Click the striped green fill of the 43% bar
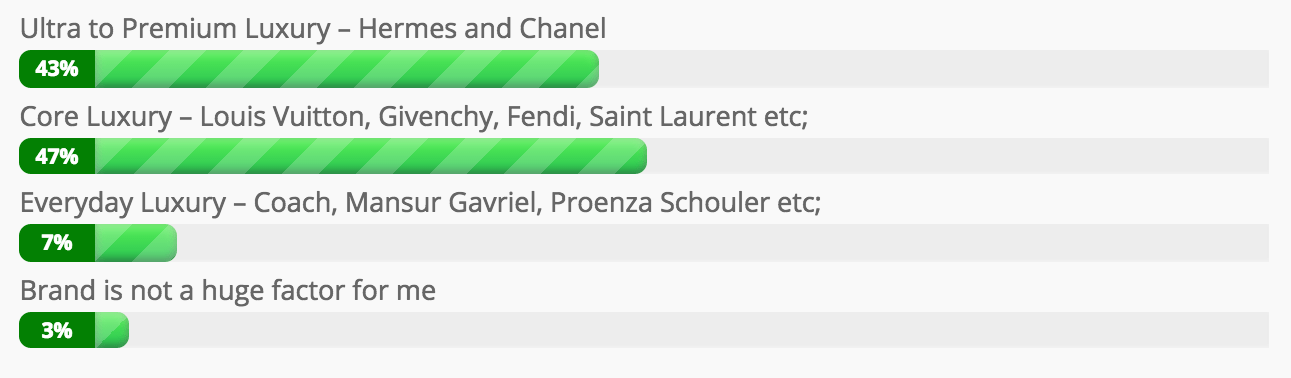 click(346, 69)
